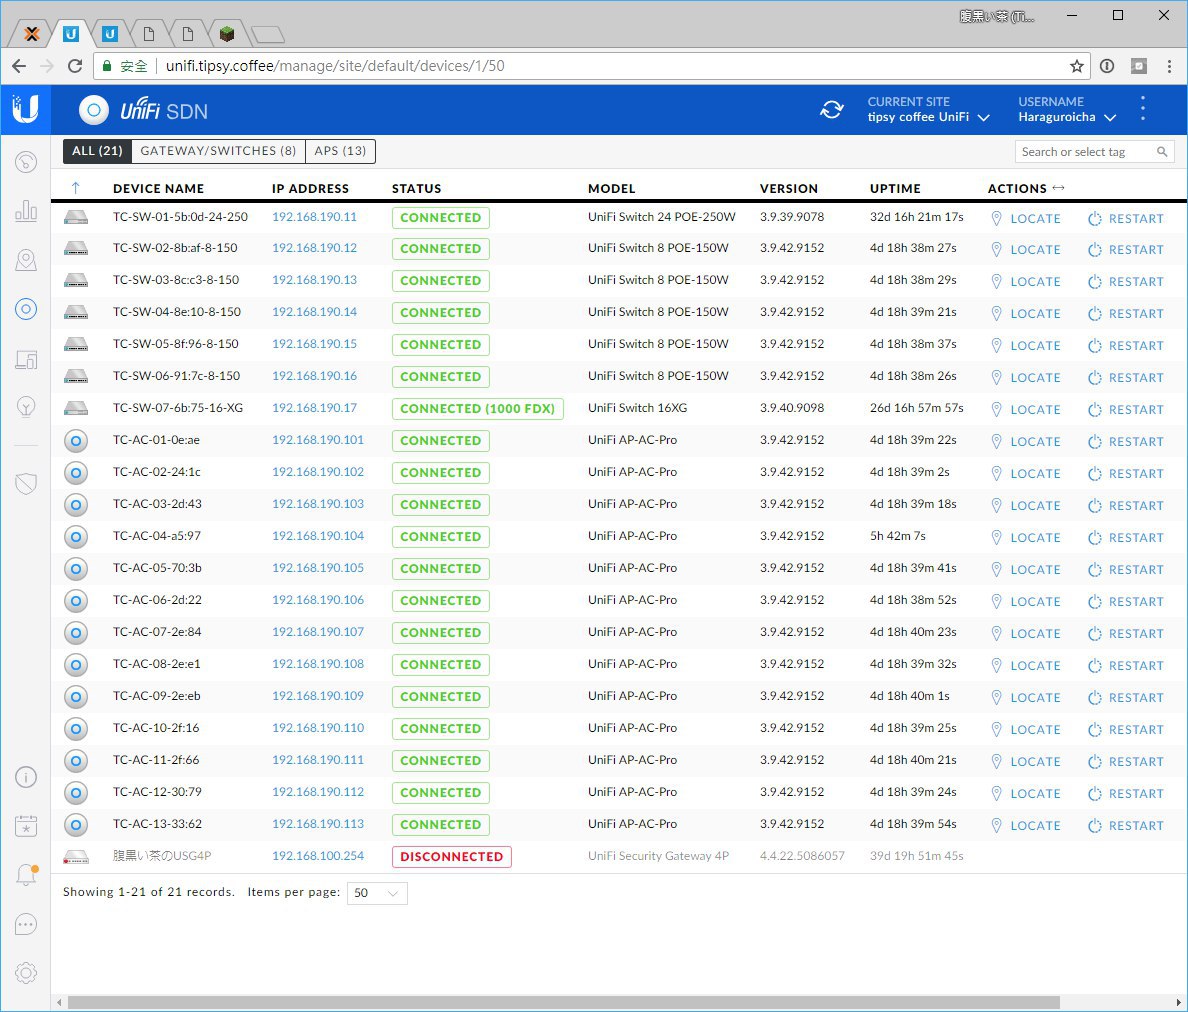Expand the Username Haraguroicha dropdown
Viewport: 1188px width, 1012px height.
pos(1067,110)
